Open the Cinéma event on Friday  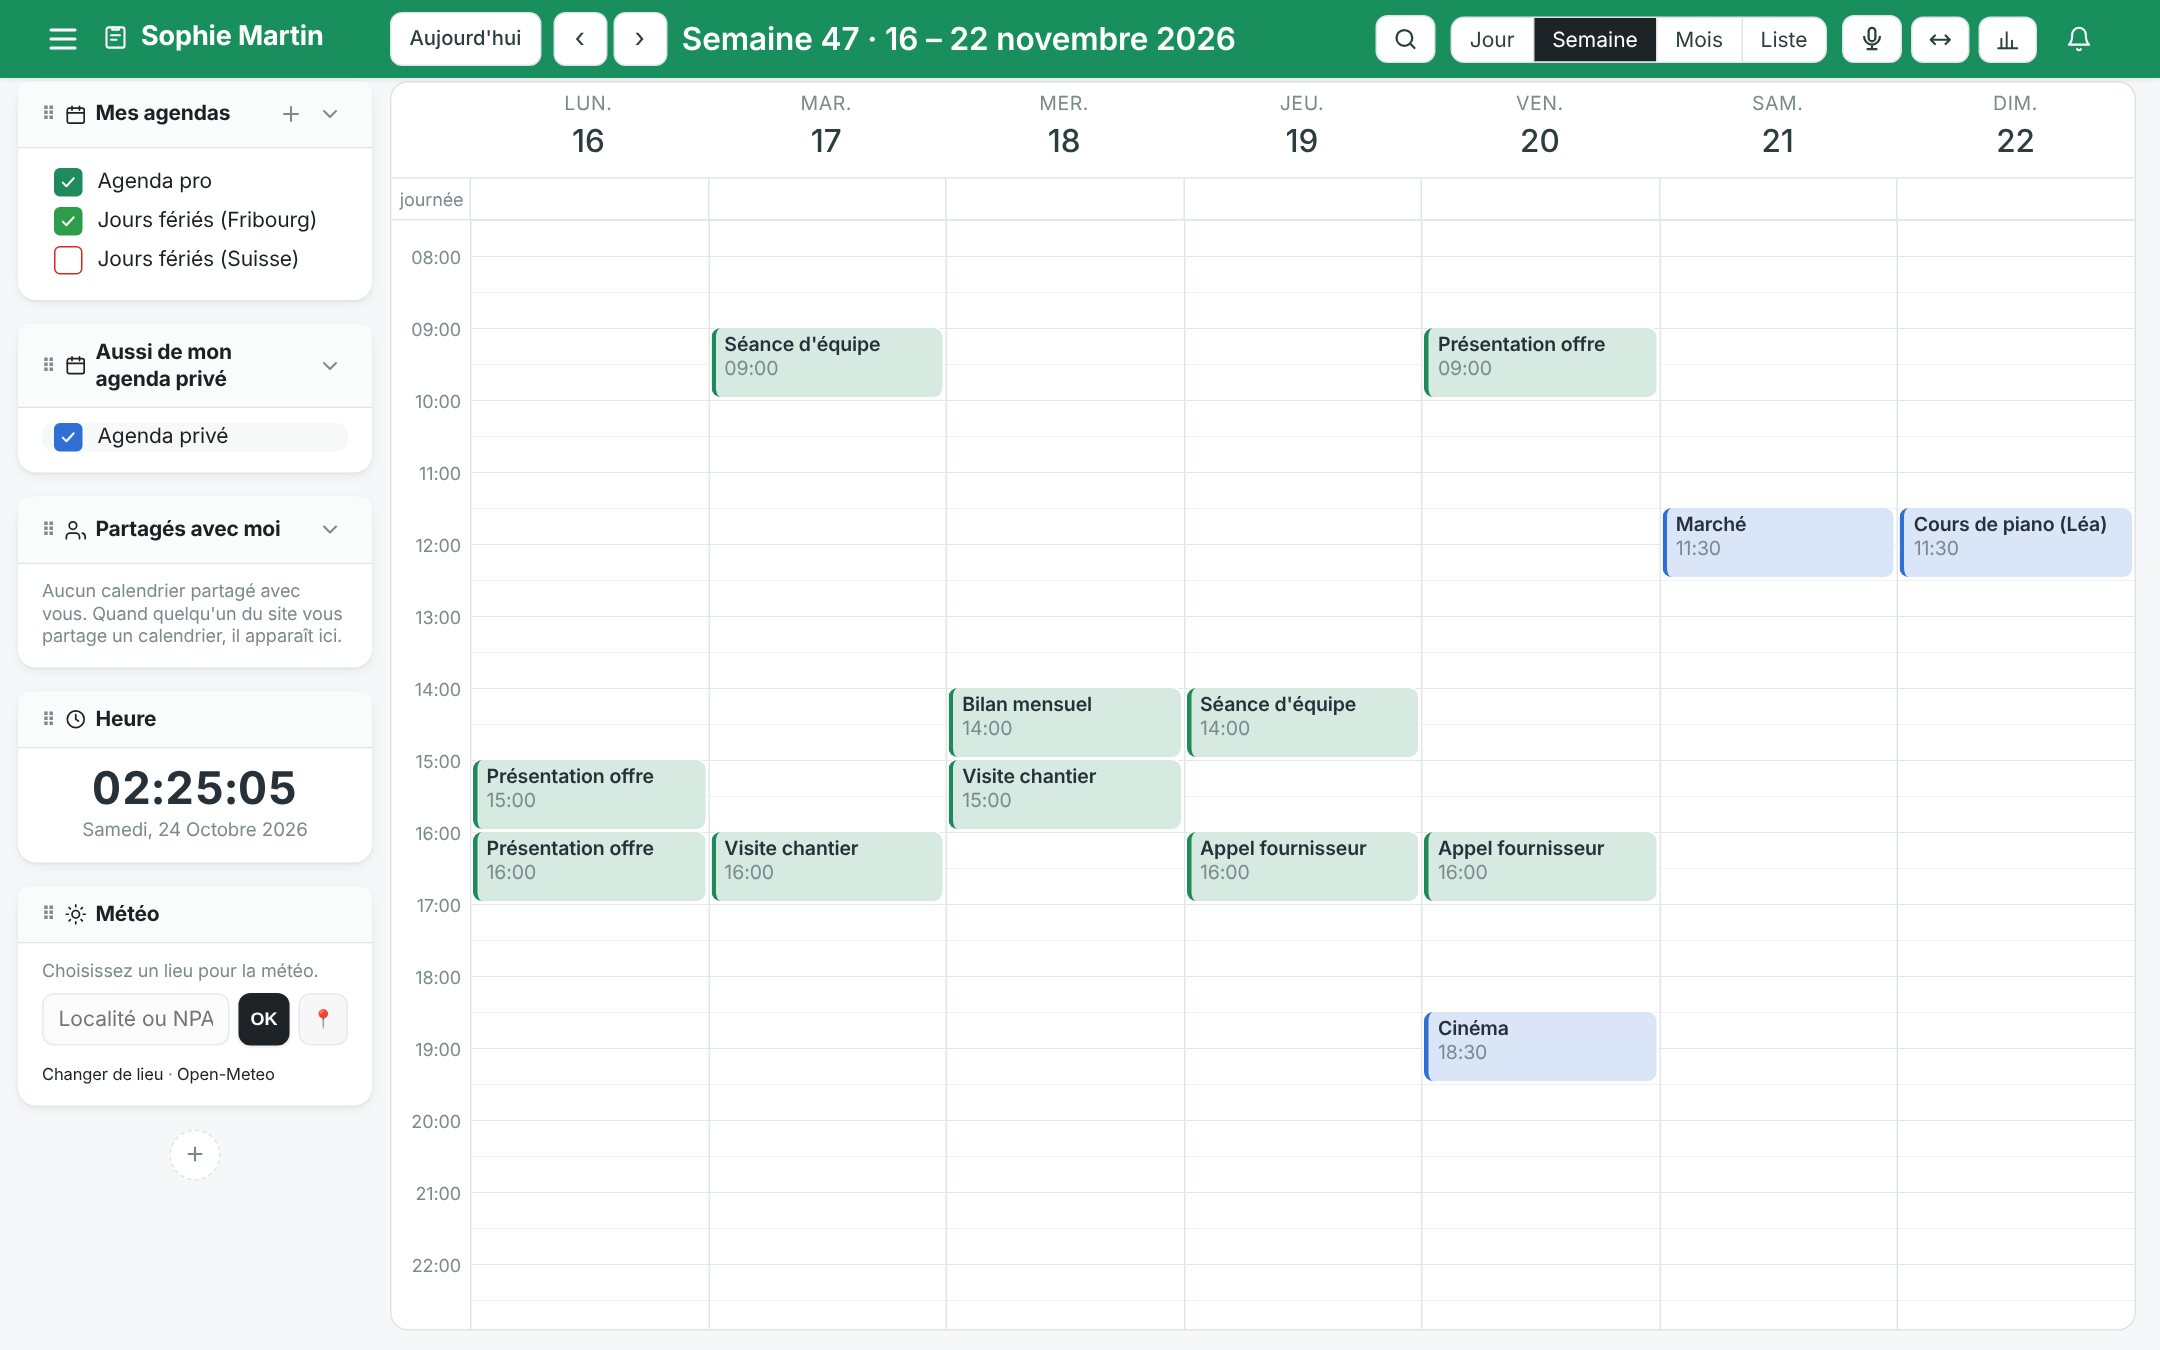point(1540,1046)
